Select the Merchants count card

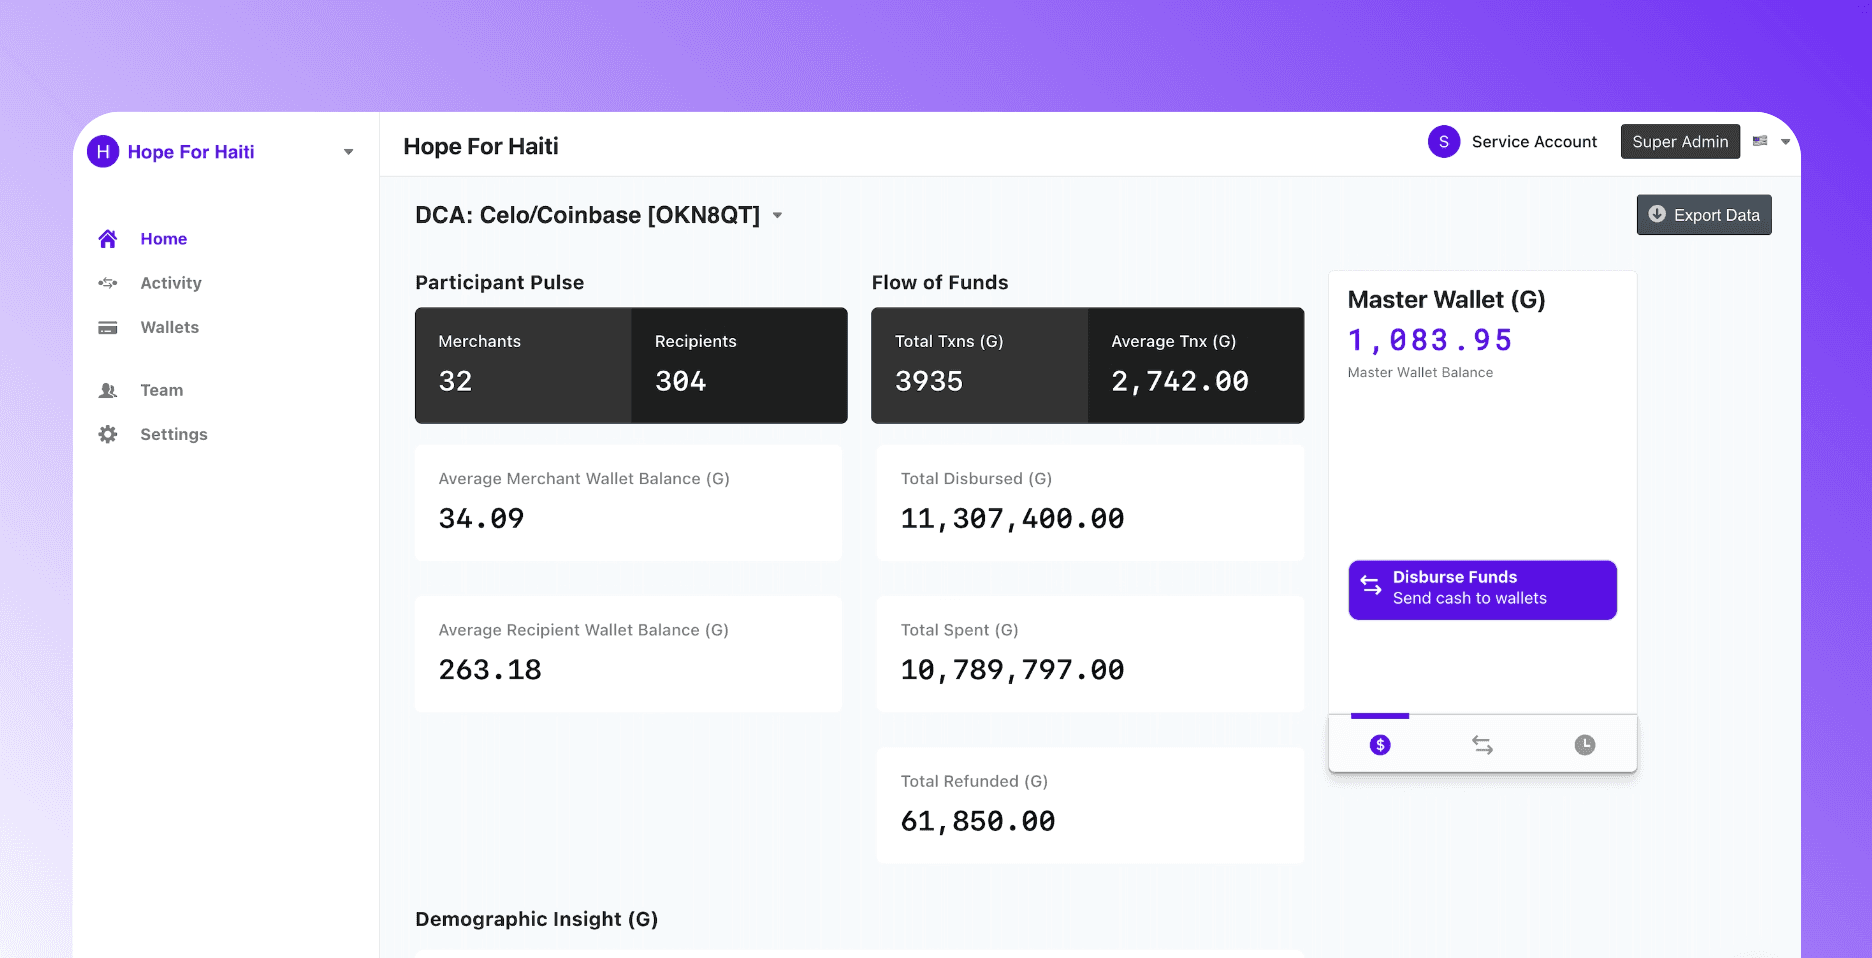(523, 365)
